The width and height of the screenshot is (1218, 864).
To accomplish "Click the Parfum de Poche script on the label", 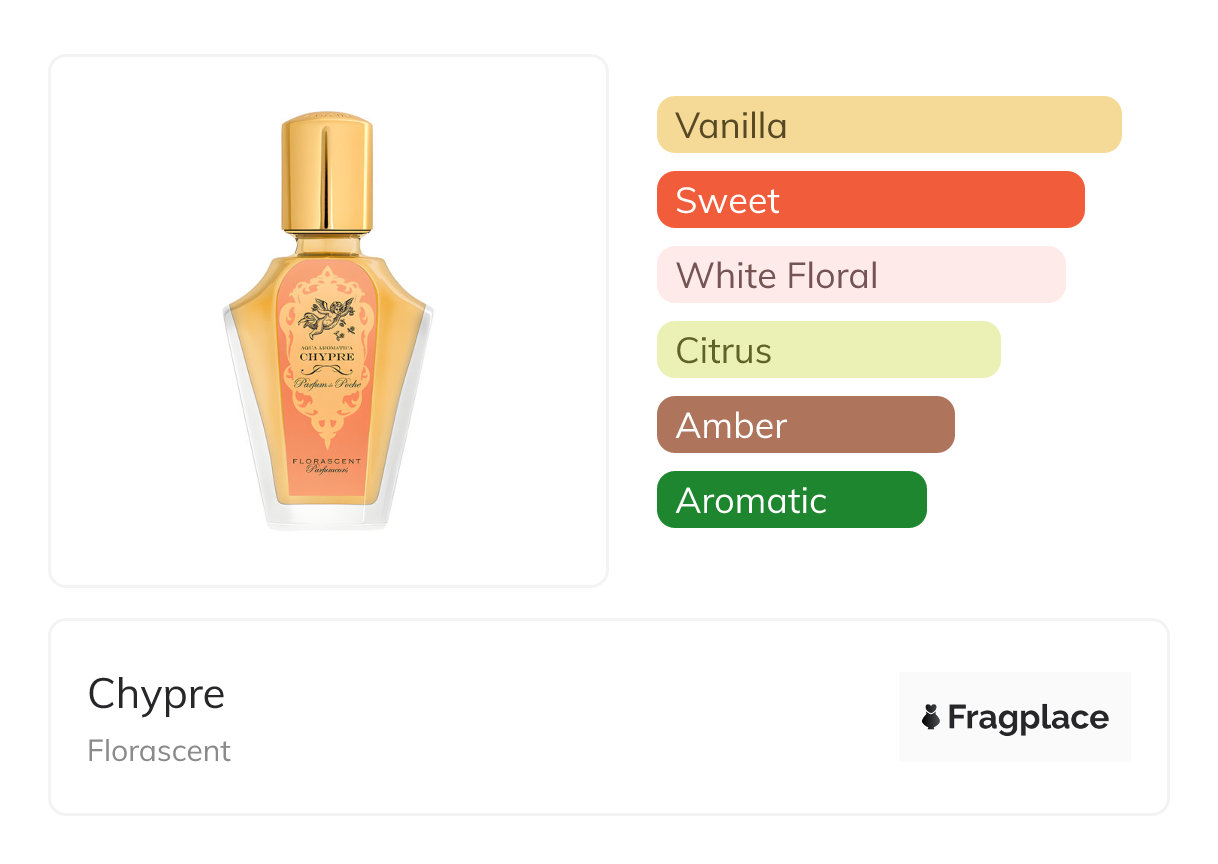I will point(327,384).
